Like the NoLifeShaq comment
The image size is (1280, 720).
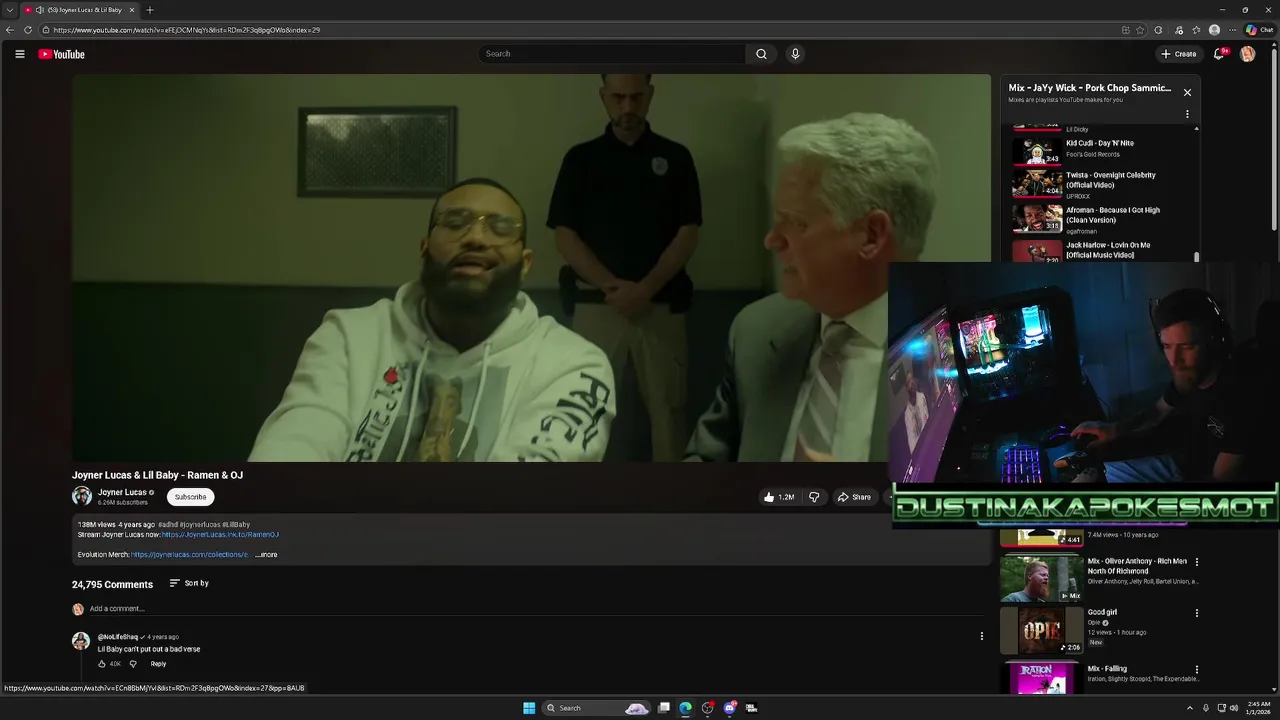click(102, 664)
